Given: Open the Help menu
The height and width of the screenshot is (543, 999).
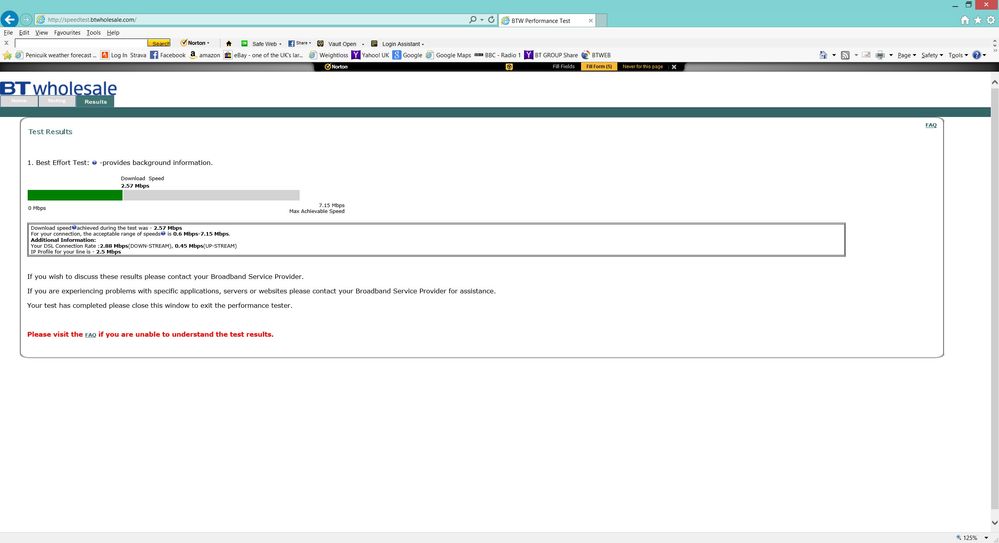Looking at the screenshot, I should [x=113, y=33].
